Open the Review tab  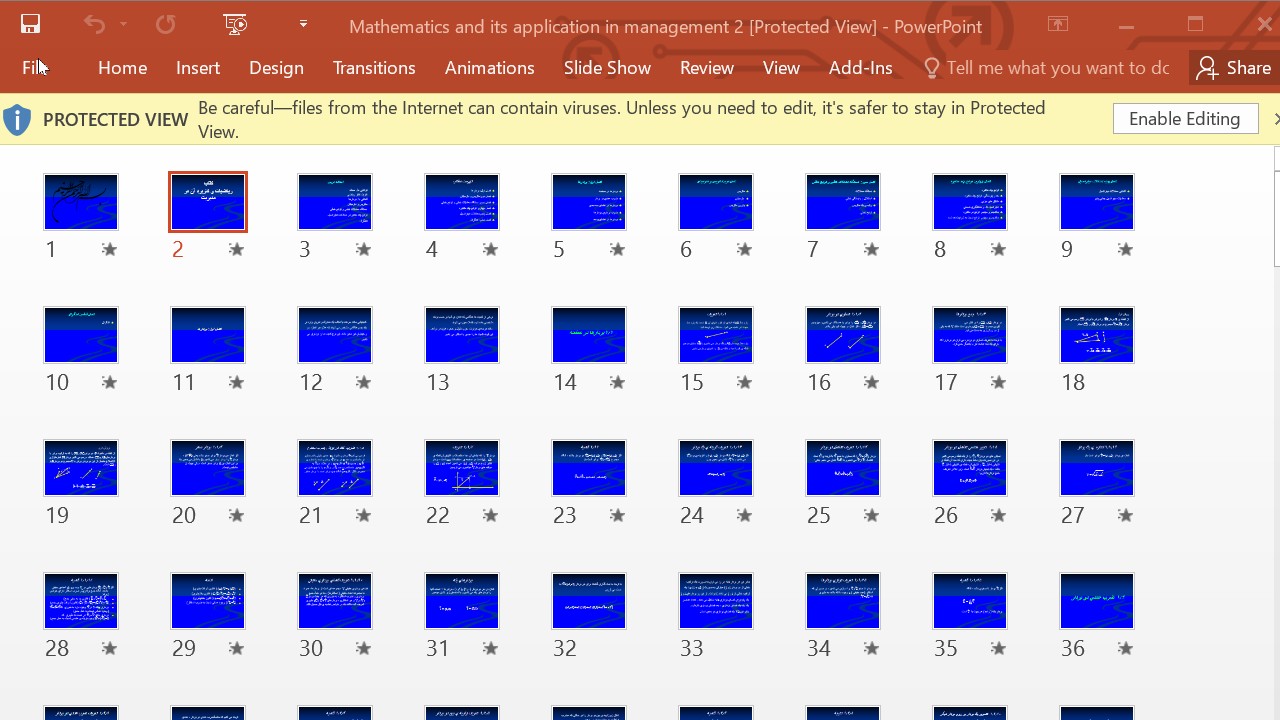coord(707,68)
